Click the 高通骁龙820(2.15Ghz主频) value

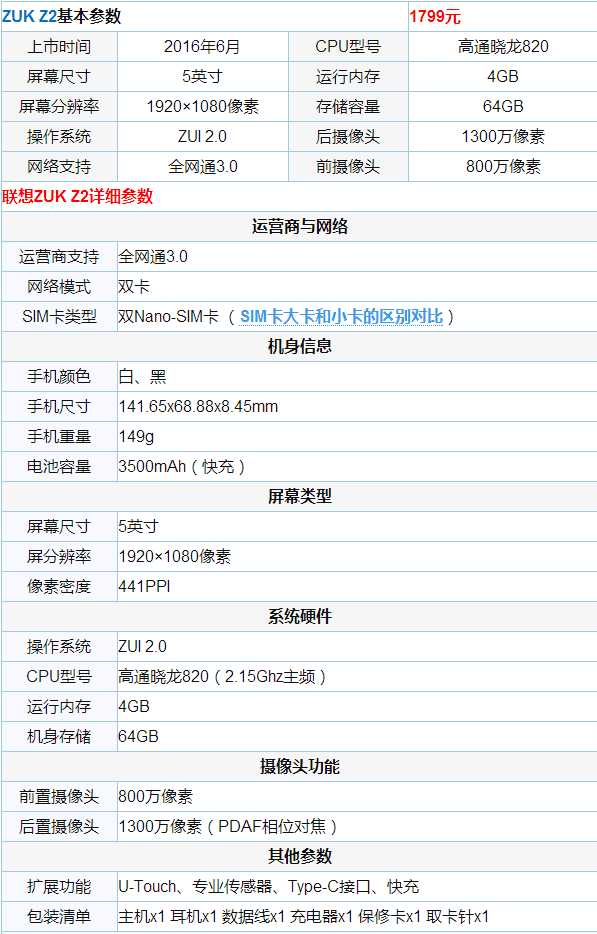click(222, 677)
